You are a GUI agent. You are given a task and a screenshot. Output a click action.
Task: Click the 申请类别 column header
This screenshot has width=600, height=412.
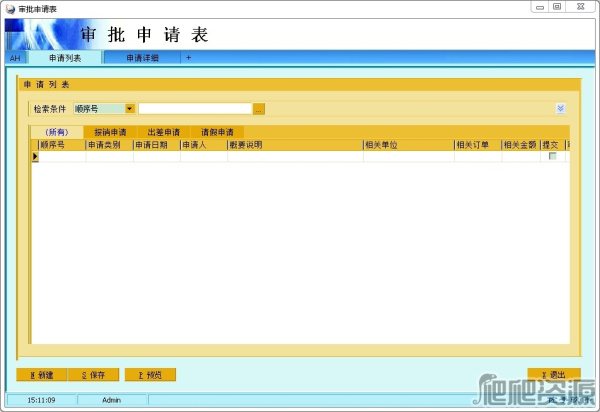[109, 145]
